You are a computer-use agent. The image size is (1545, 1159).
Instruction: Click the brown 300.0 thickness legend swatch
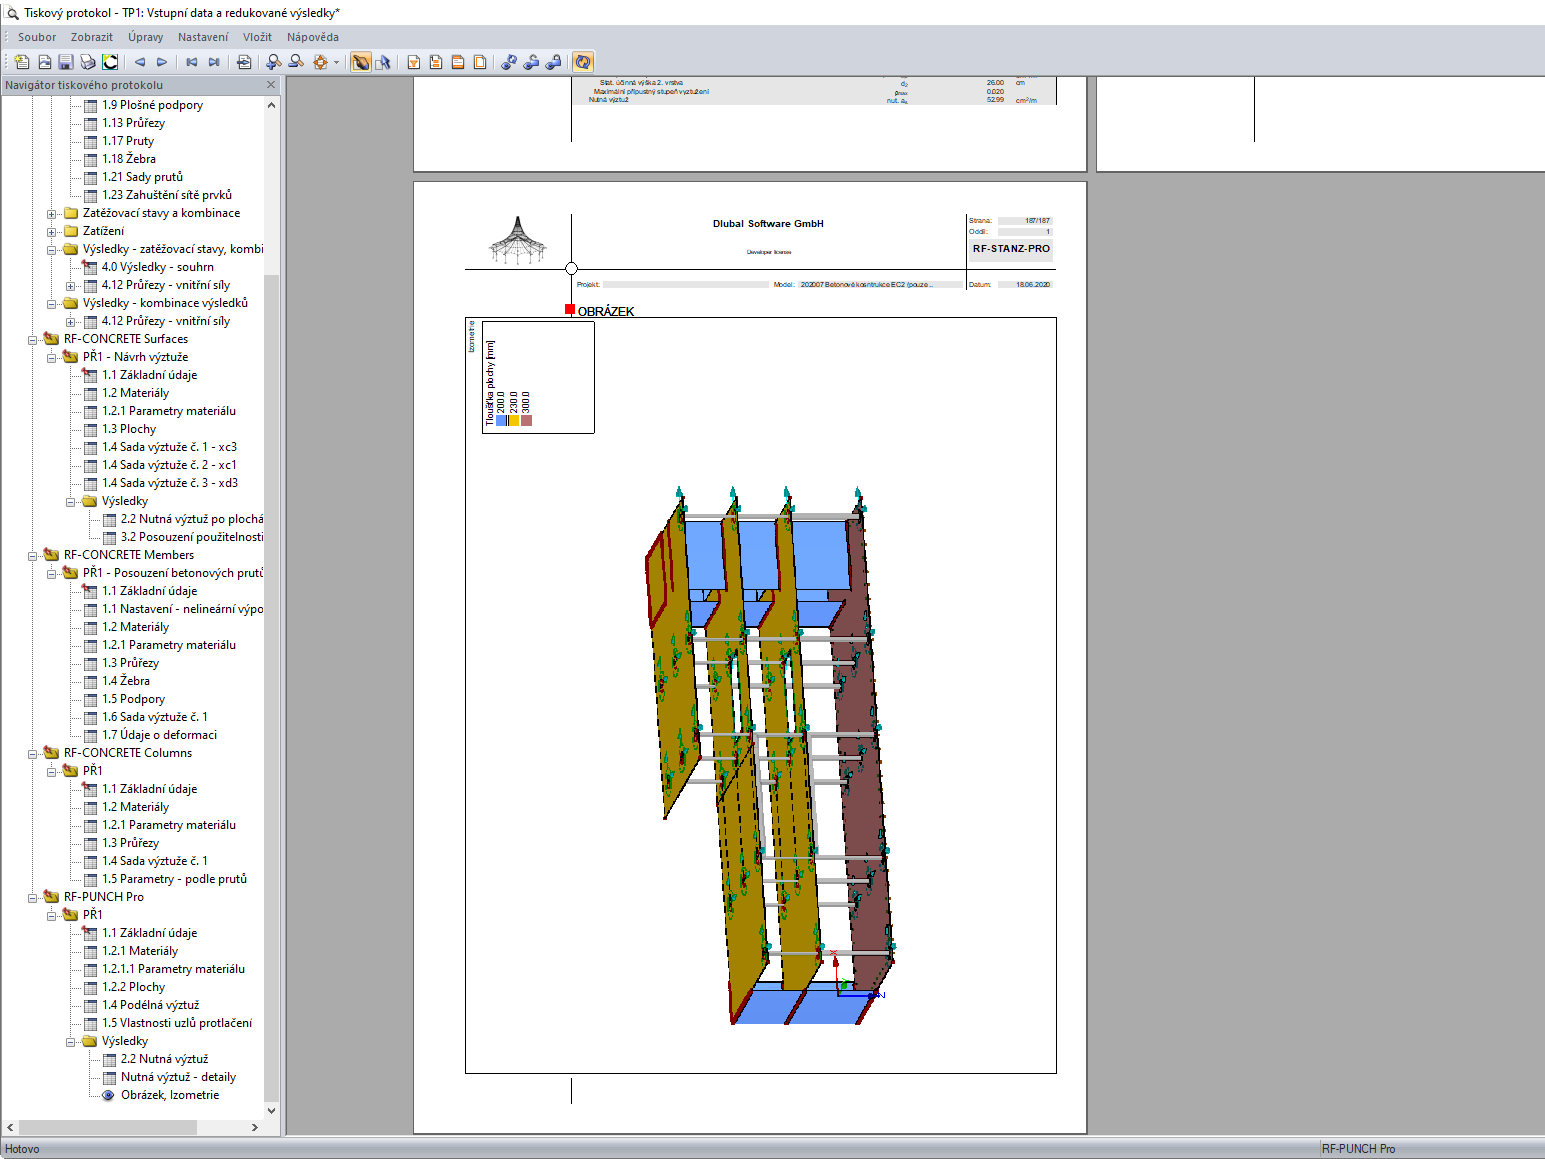526,421
